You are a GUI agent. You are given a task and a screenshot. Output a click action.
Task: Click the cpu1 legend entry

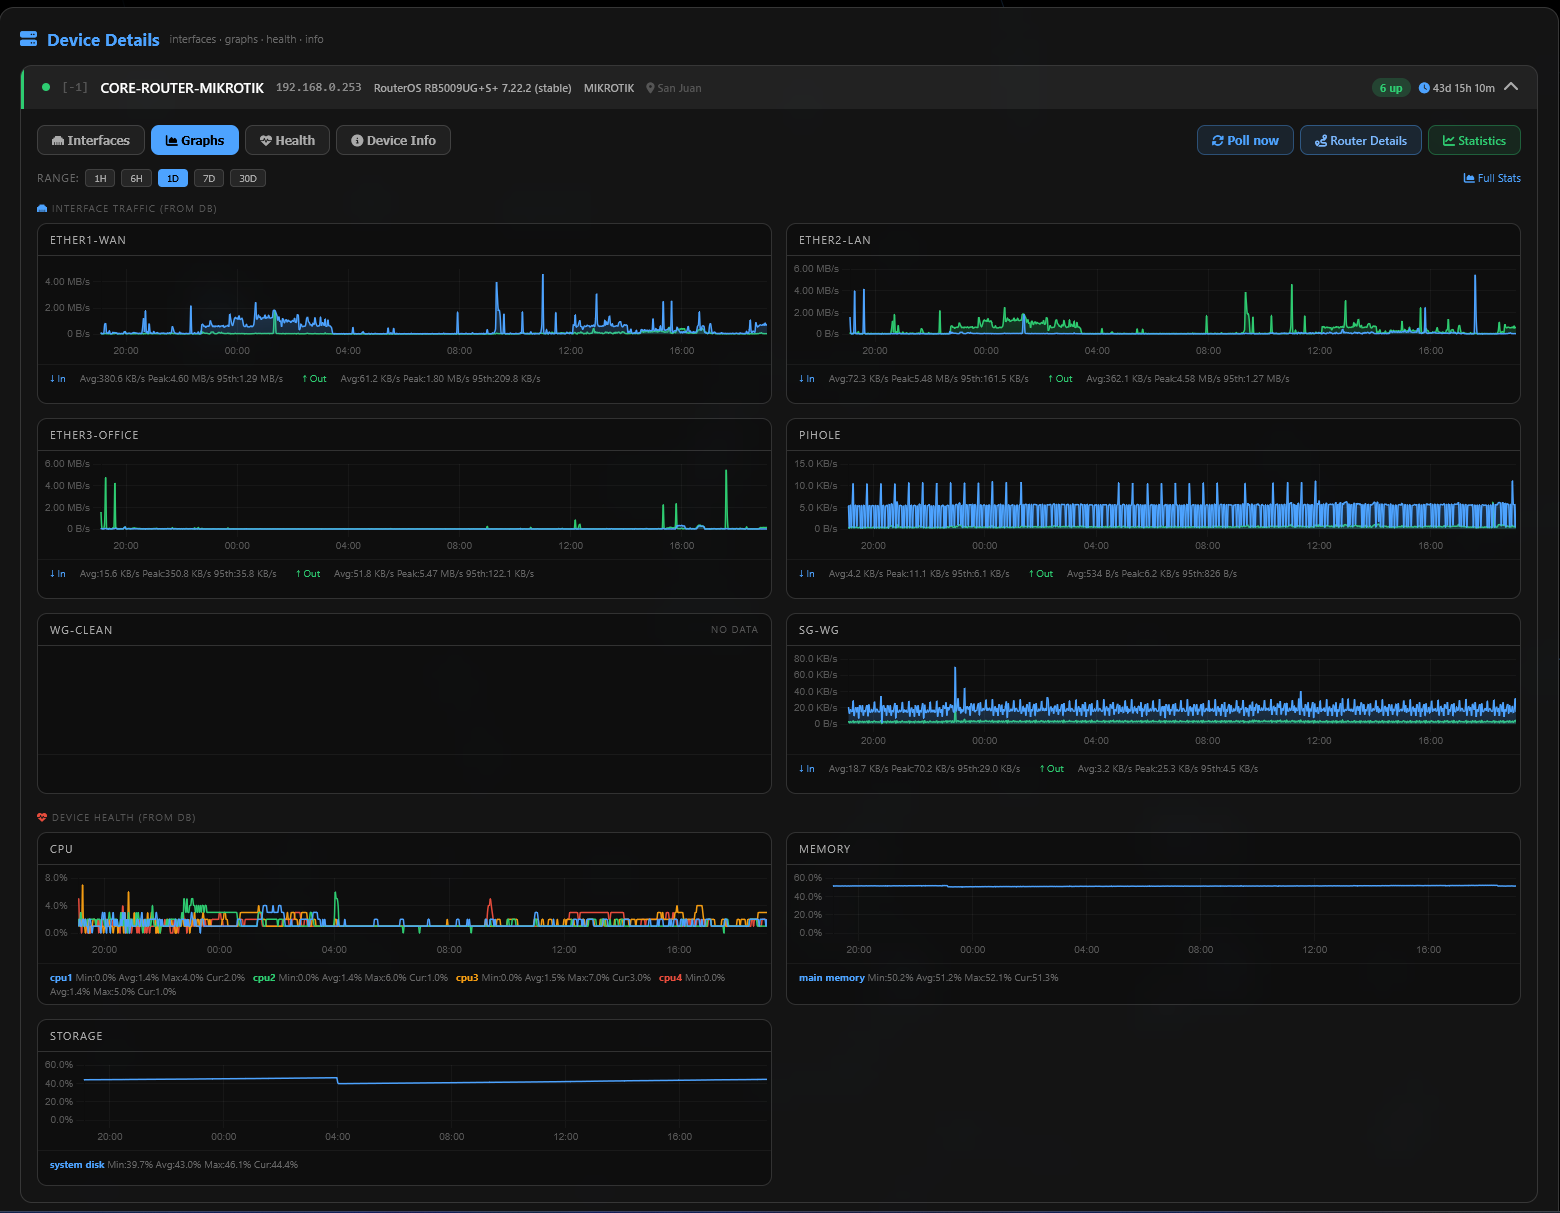point(61,978)
